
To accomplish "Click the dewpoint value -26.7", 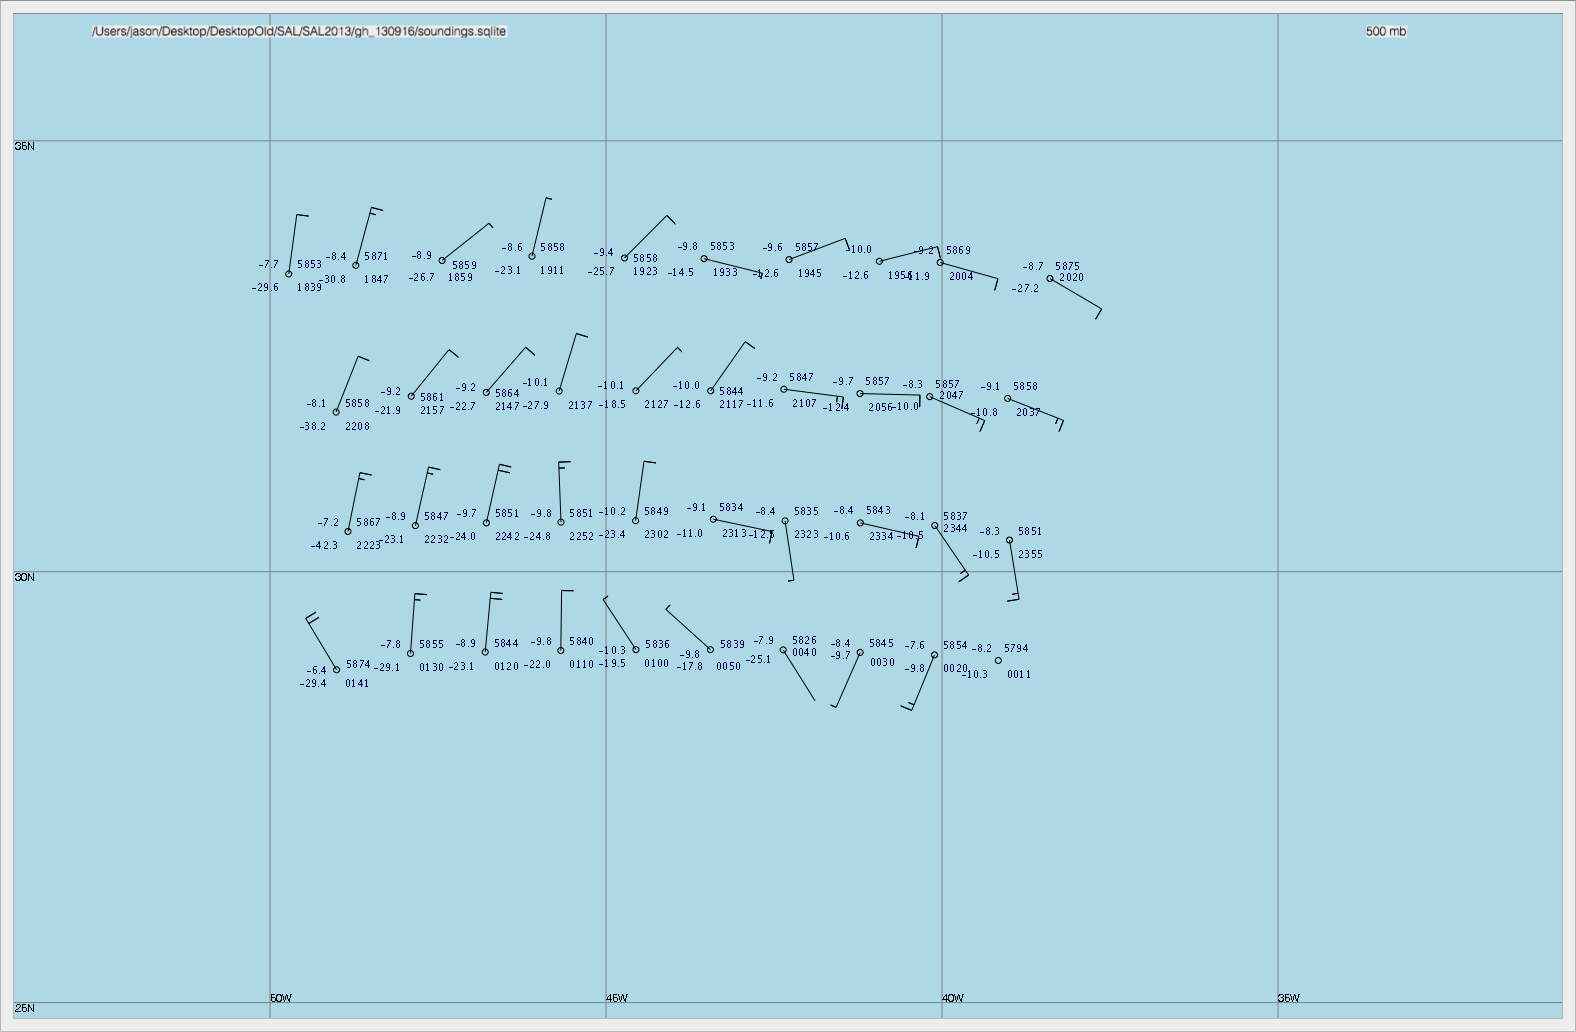I will point(422,278).
